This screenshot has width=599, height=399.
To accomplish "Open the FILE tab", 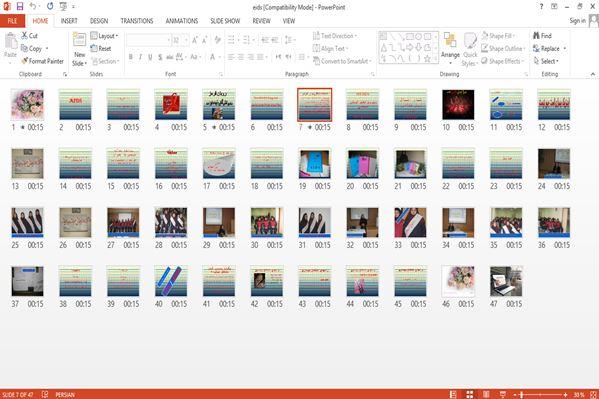I will click(13, 21).
